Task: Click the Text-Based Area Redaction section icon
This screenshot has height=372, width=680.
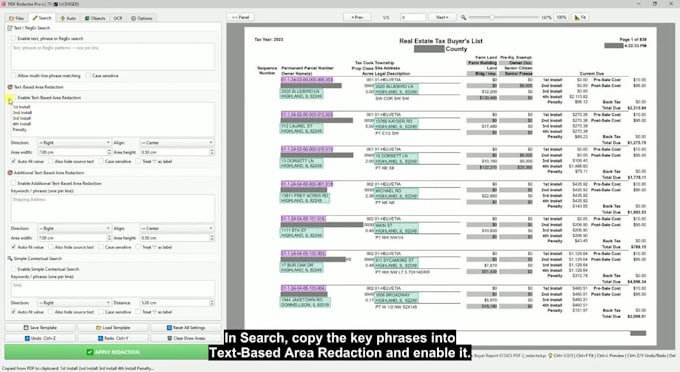Action: [10, 87]
